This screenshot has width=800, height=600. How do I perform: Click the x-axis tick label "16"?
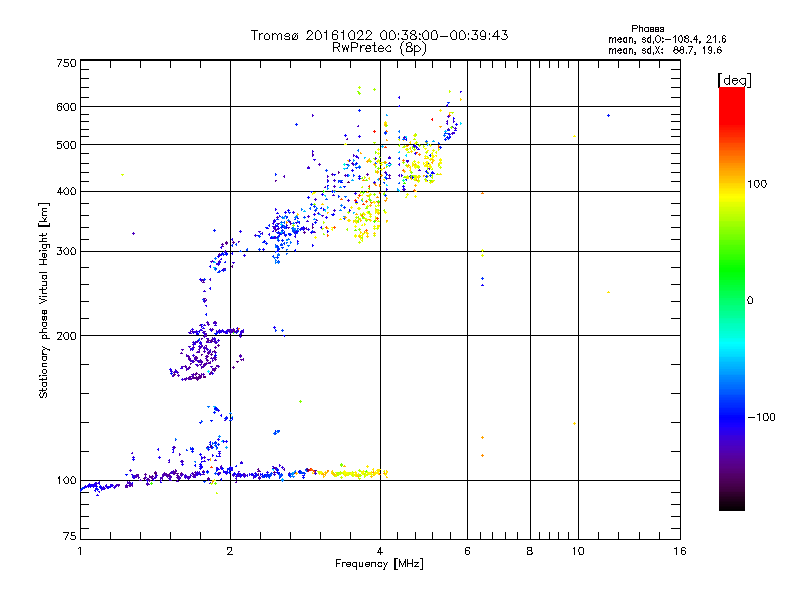tap(680, 551)
